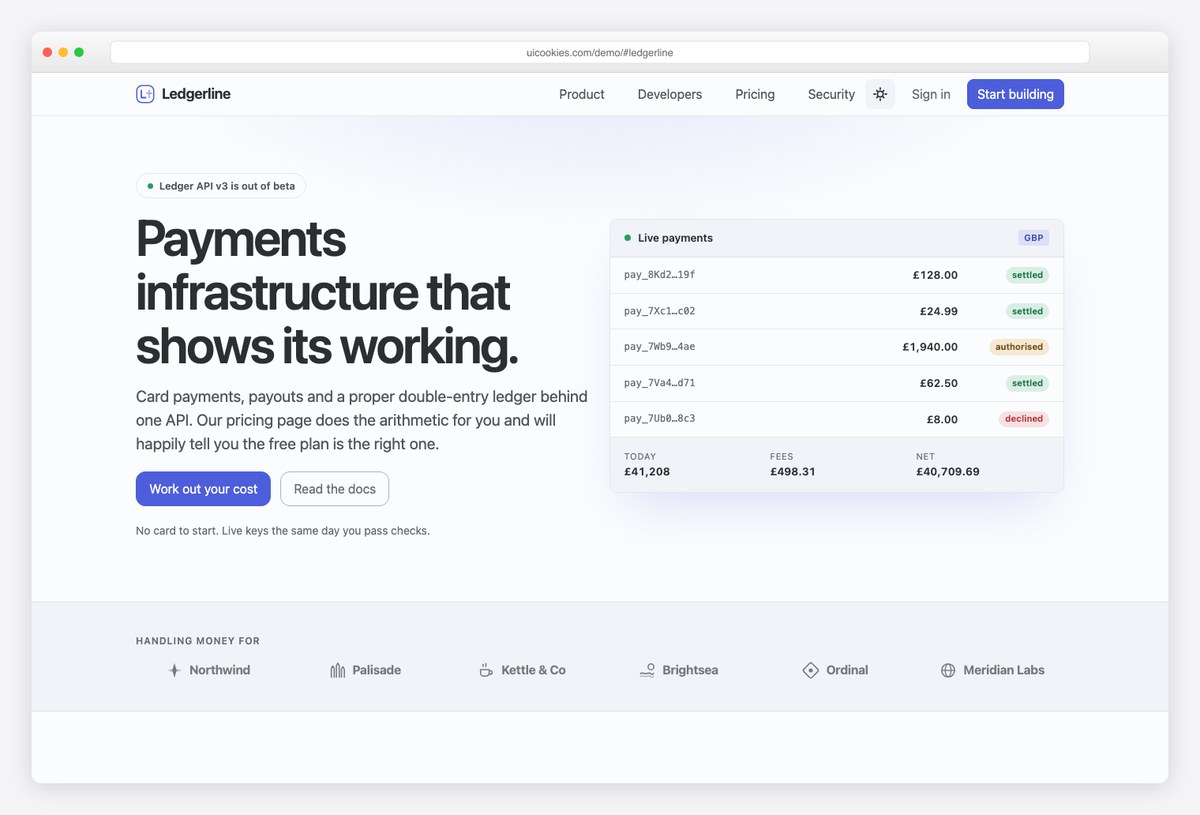Click the Palisade logo icon
Image resolution: width=1200 pixels, height=815 pixels.
click(338, 670)
